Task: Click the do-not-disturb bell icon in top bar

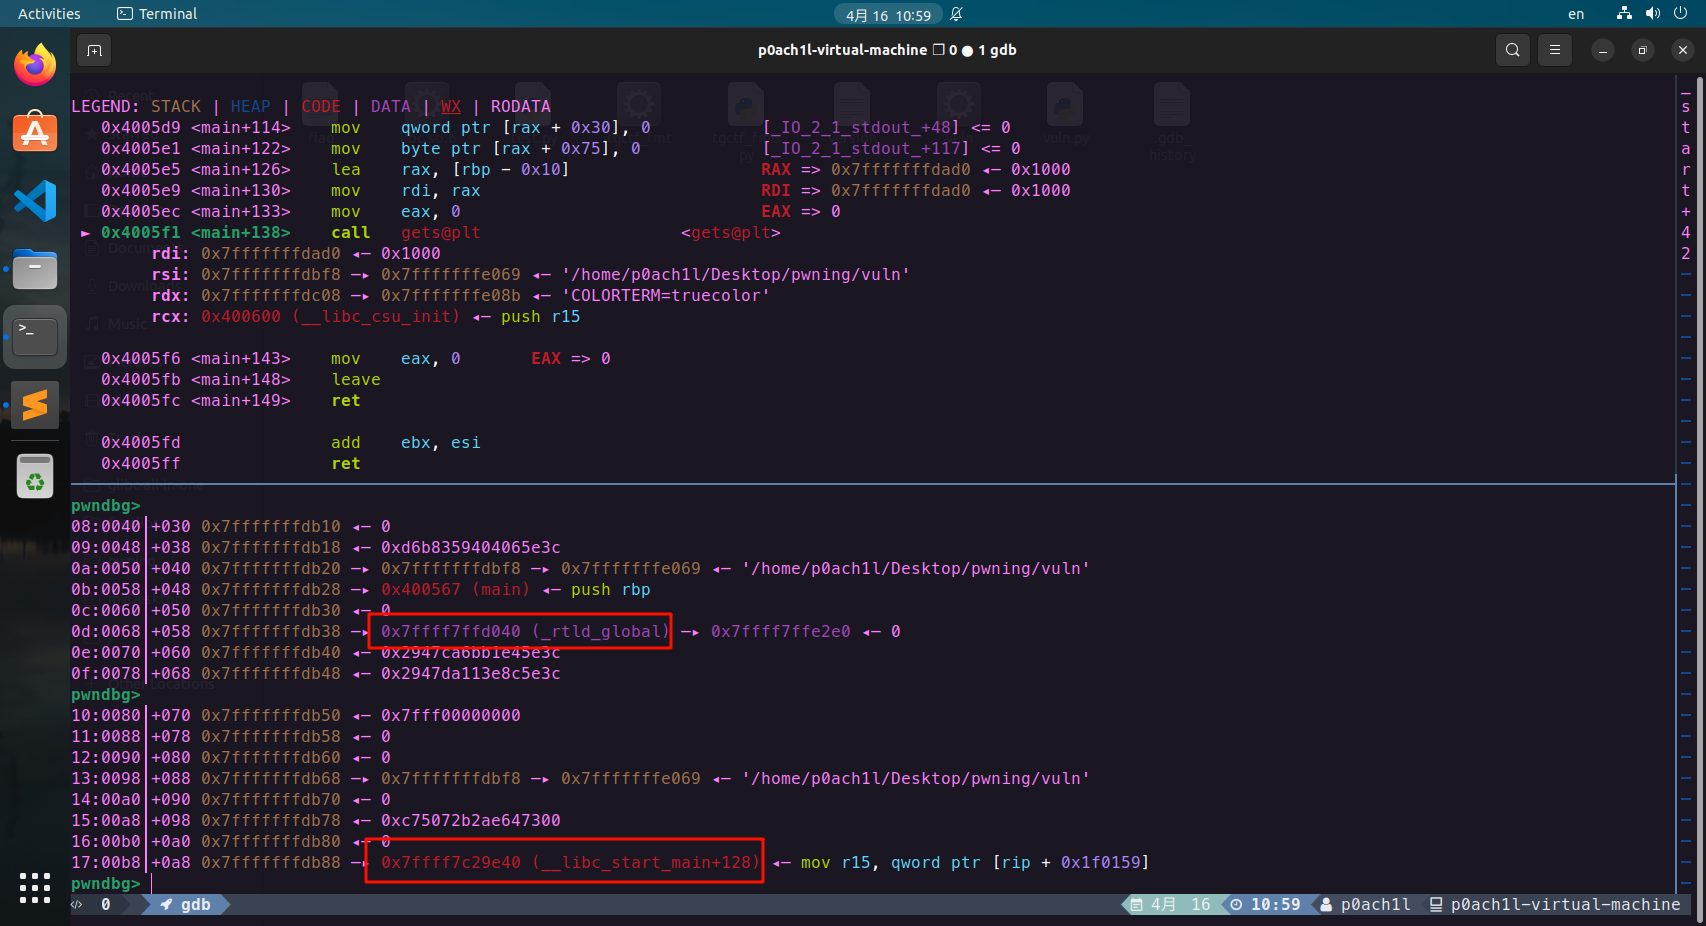Action: [x=957, y=14]
